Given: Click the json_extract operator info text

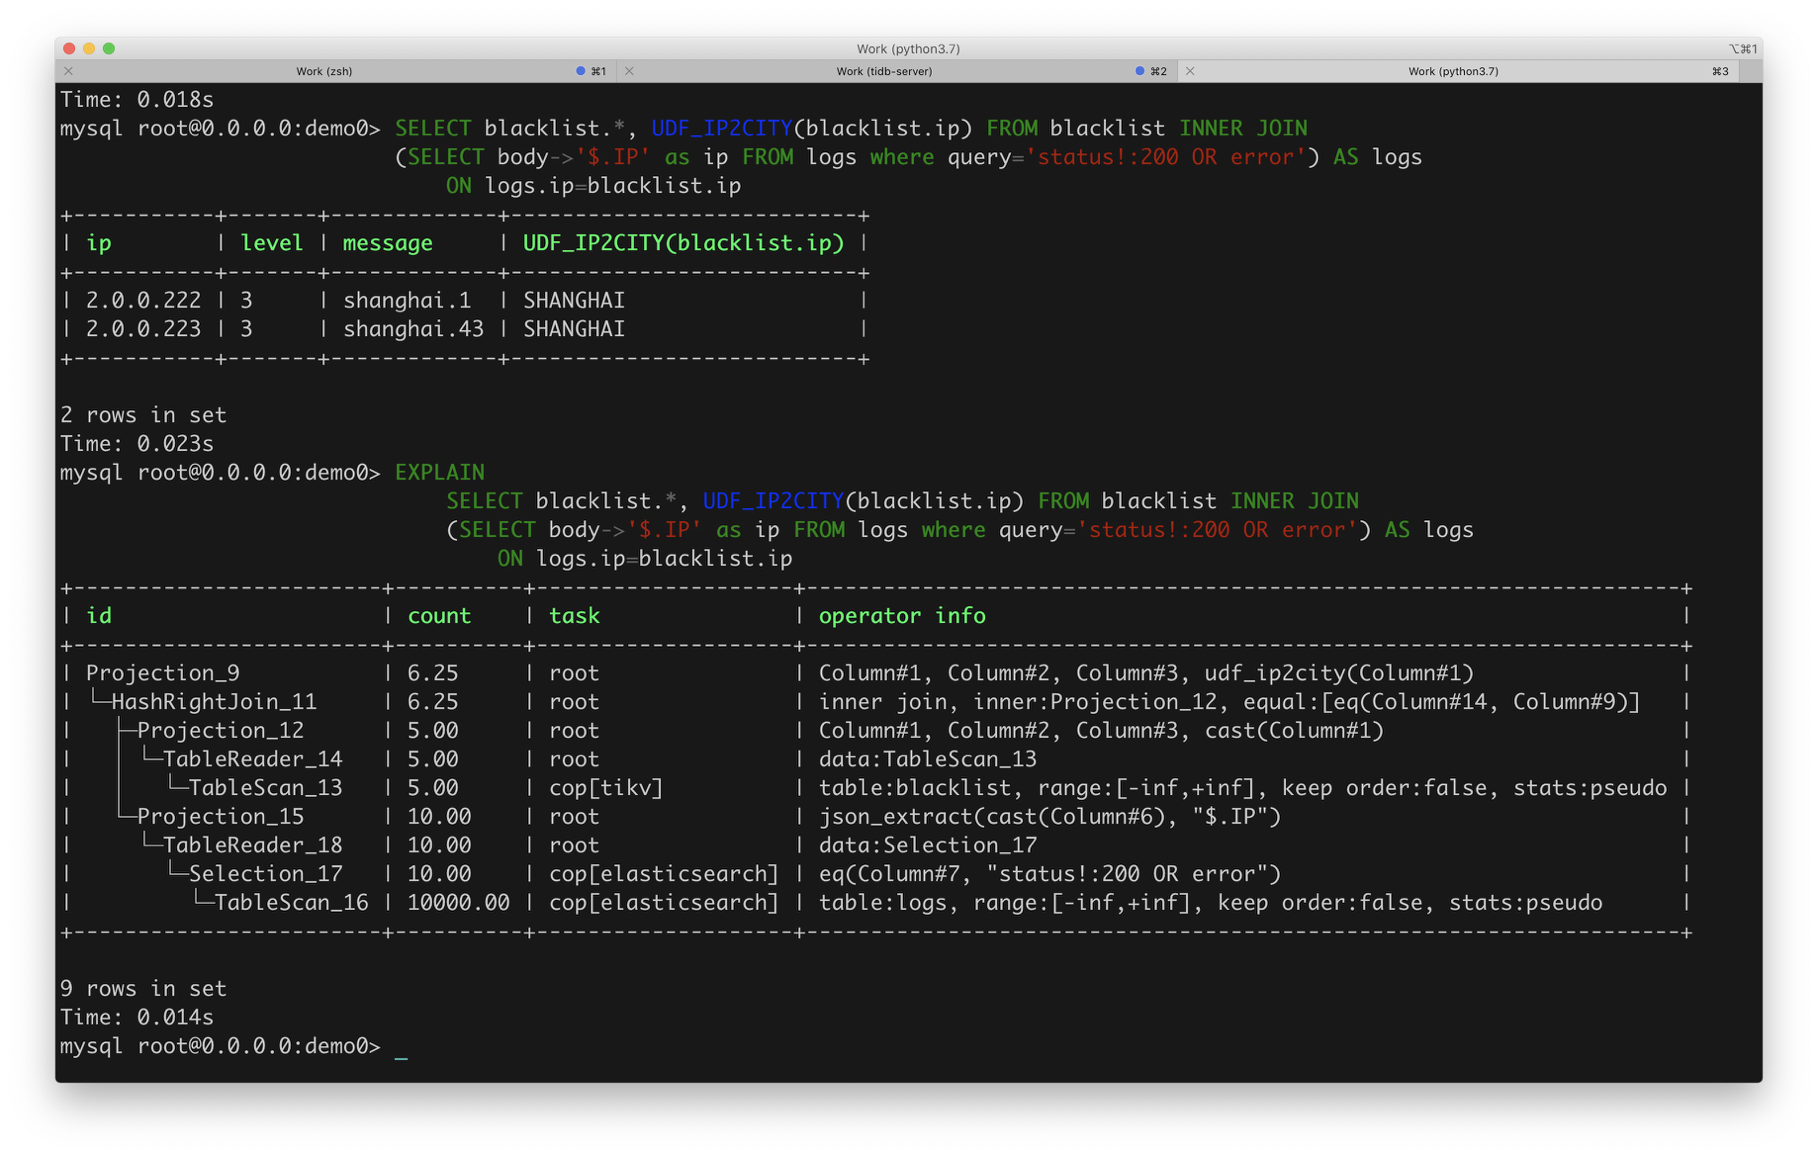Looking at the screenshot, I should (x=1050, y=816).
